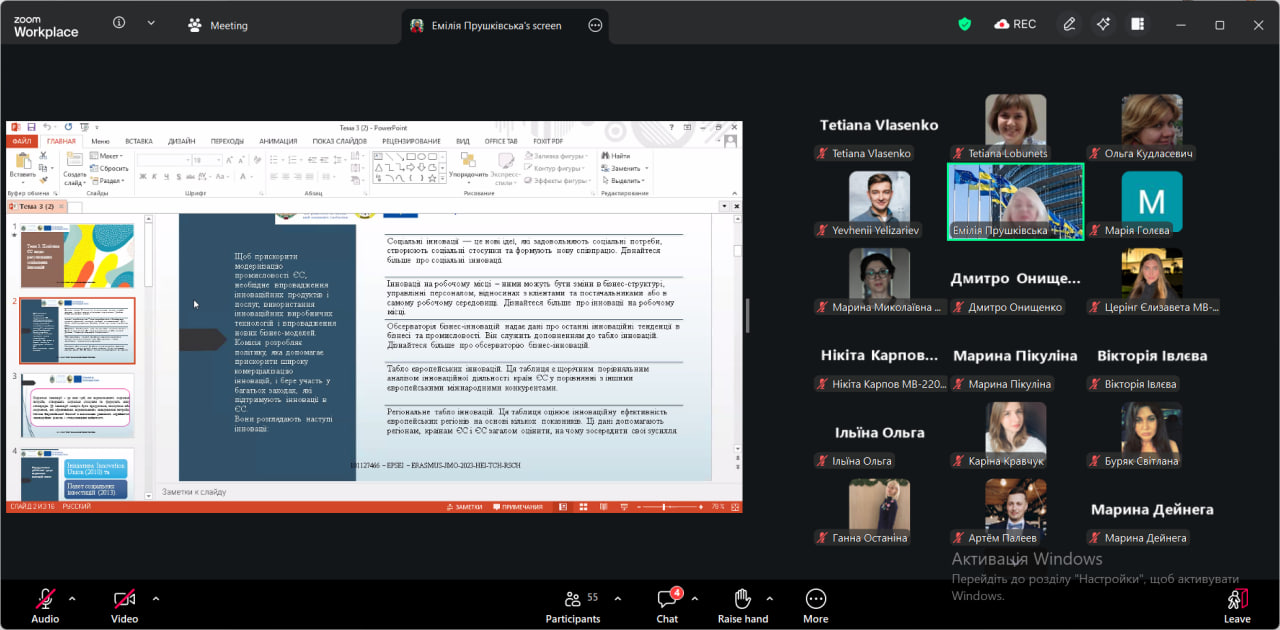Image resolution: width=1280 pixels, height=630 pixels.
Task: Leave the meeting
Action: pyautogui.click(x=1236, y=604)
